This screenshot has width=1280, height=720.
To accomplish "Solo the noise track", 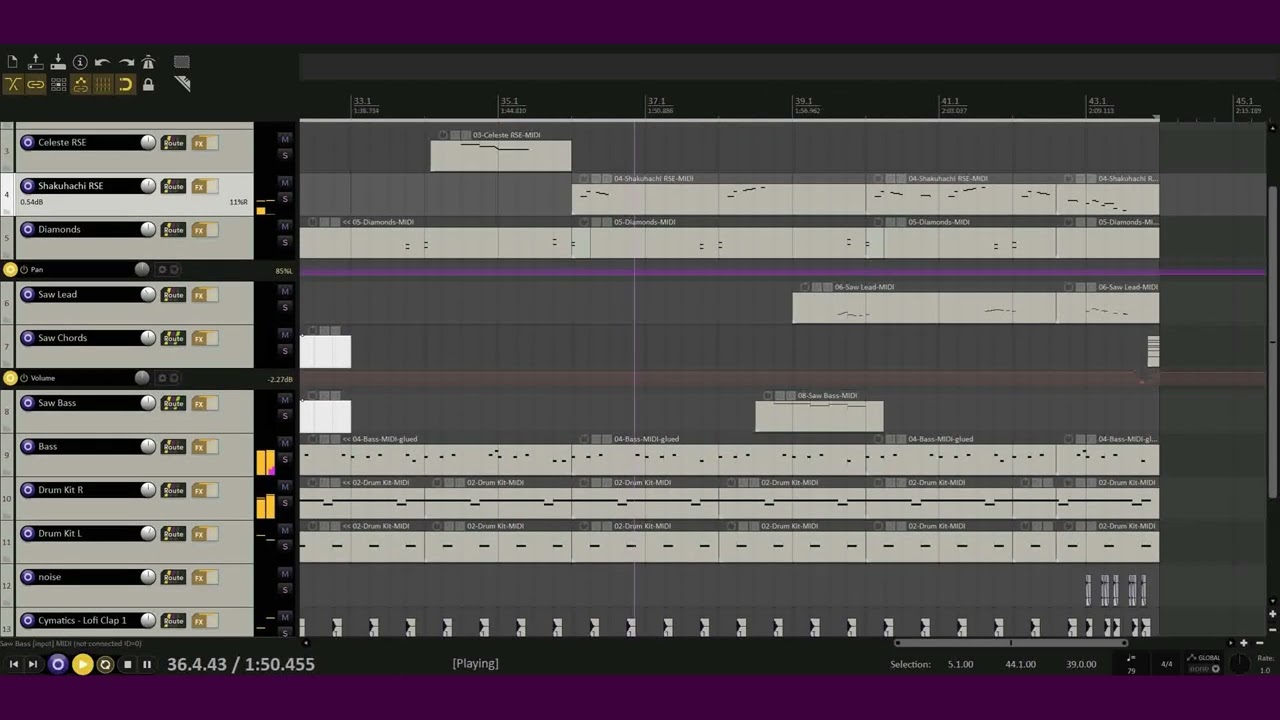I will (285, 589).
